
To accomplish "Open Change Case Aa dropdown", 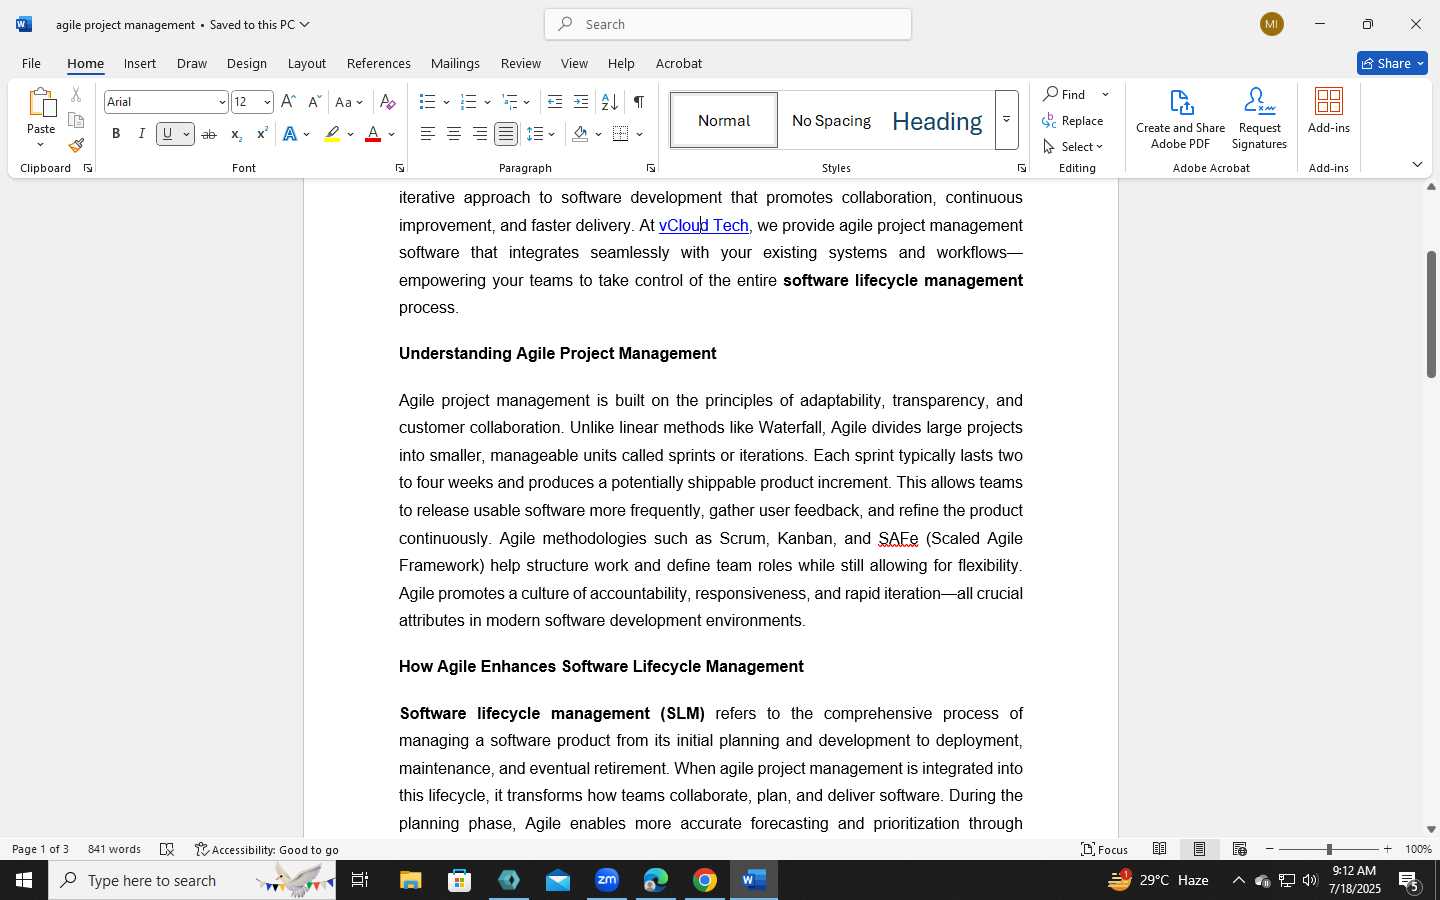I will tap(349, 102).
